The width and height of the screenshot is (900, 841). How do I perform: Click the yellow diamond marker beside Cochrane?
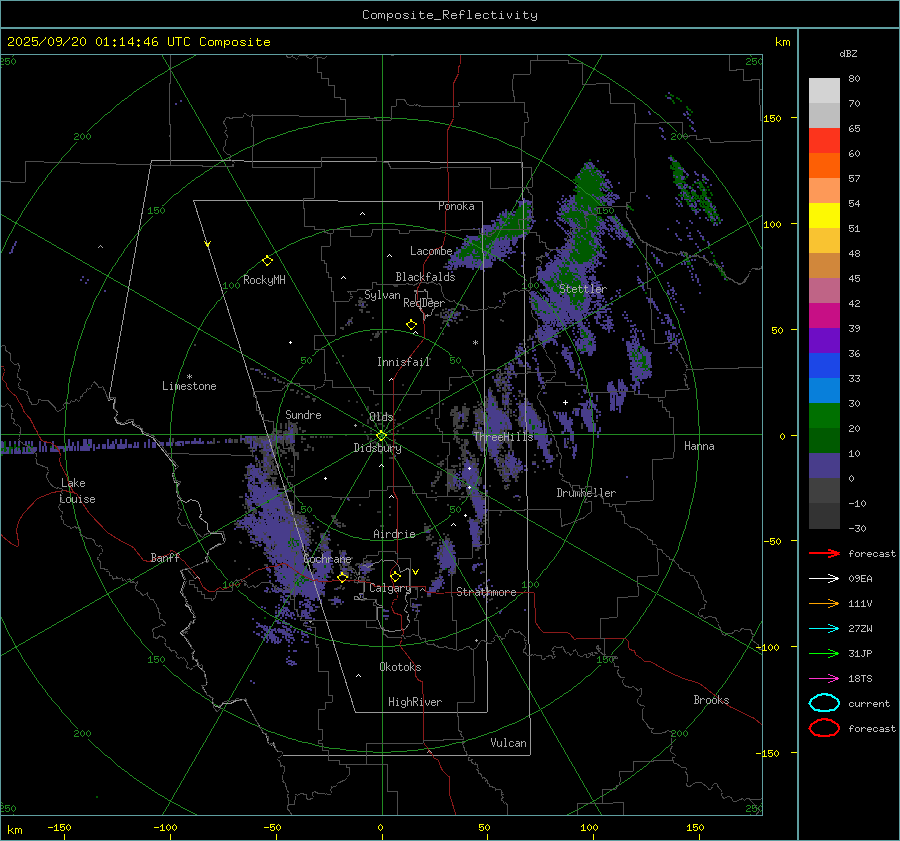click(x=342, y=578)
